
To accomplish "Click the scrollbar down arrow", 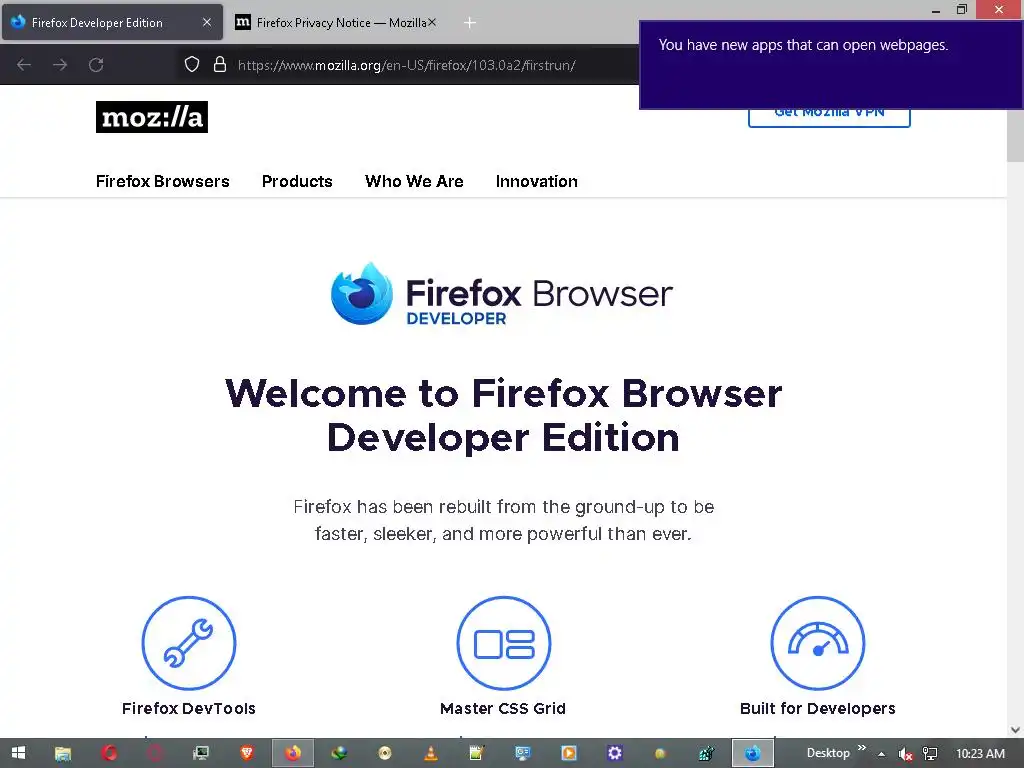I will pyautogui.click(x=1015, y=730).
